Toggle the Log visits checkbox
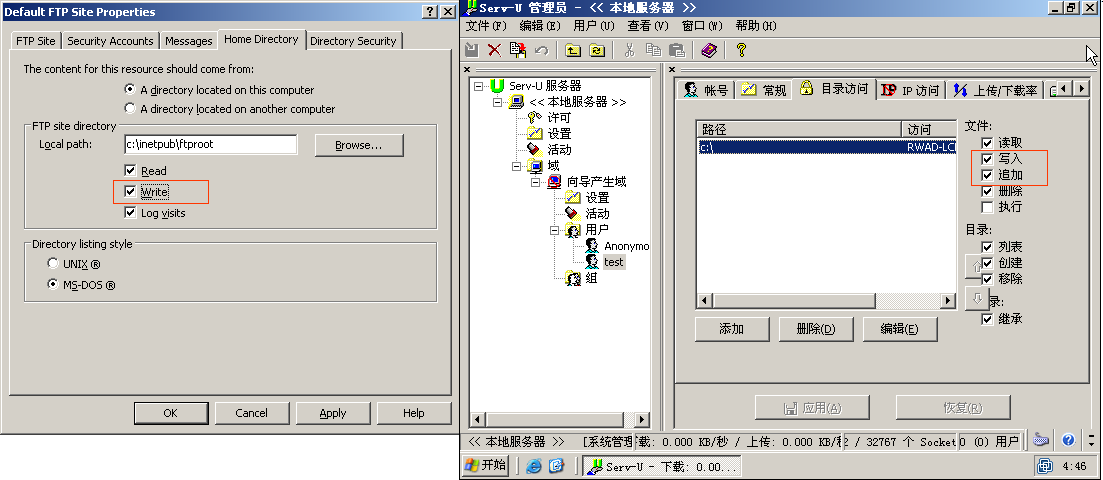 129,213
